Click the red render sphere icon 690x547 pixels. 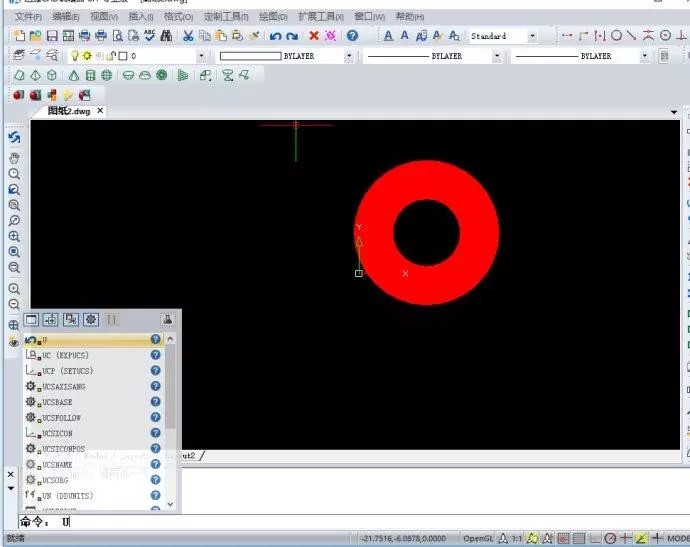[x=18, y=95]
